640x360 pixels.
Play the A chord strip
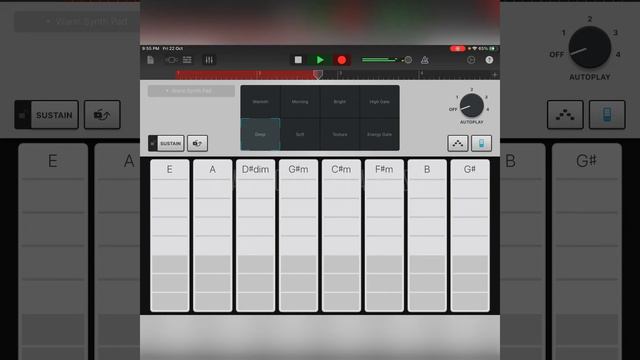pos(213,236)
